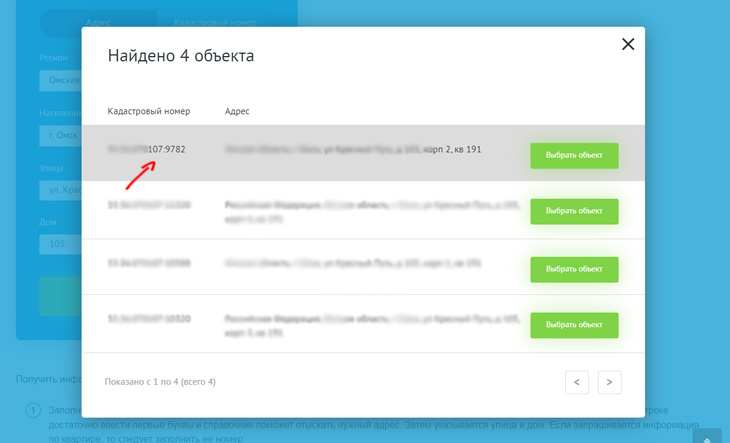
Task: Select cadastral number ending 107:9782
Action: click(x=147, y=149)
